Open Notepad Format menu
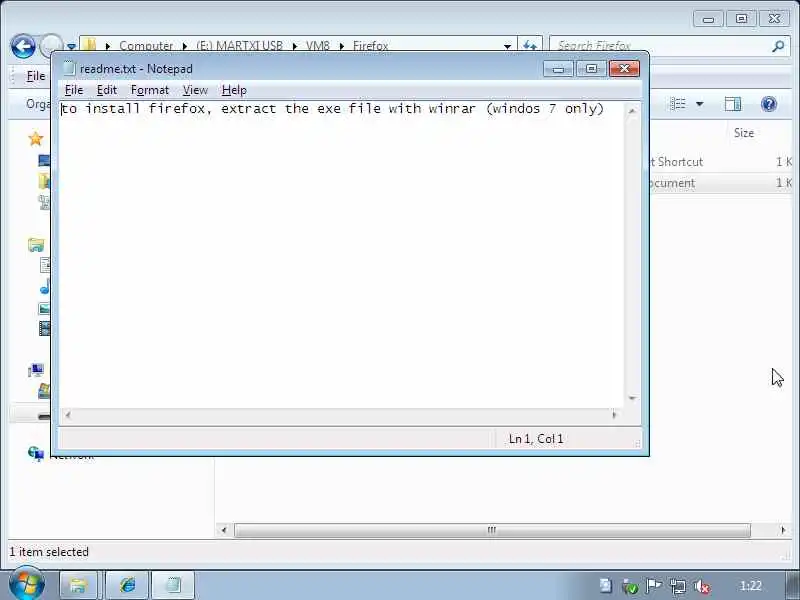The height and width of the screenshot is (600, 800). pyautogui.click(x=149, y=90)
